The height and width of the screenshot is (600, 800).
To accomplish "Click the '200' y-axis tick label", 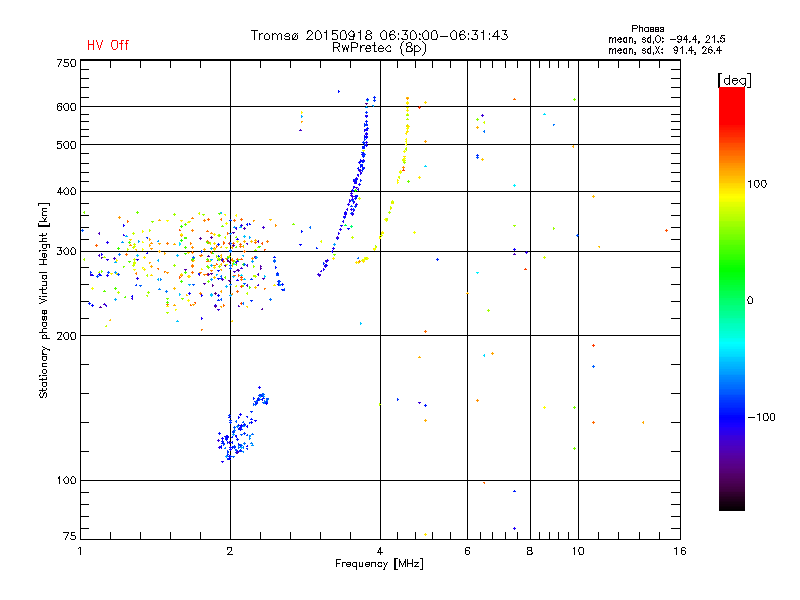I will click(x=67, y=336).
